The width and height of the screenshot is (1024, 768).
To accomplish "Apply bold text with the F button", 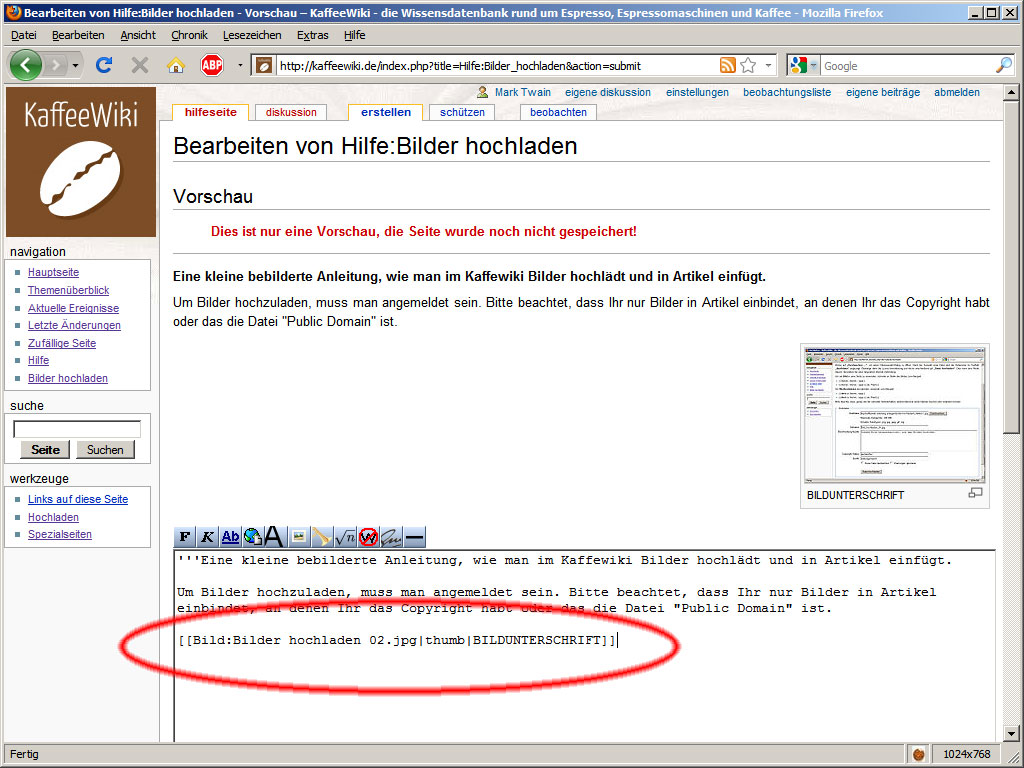I will click(x=185, y=537).
